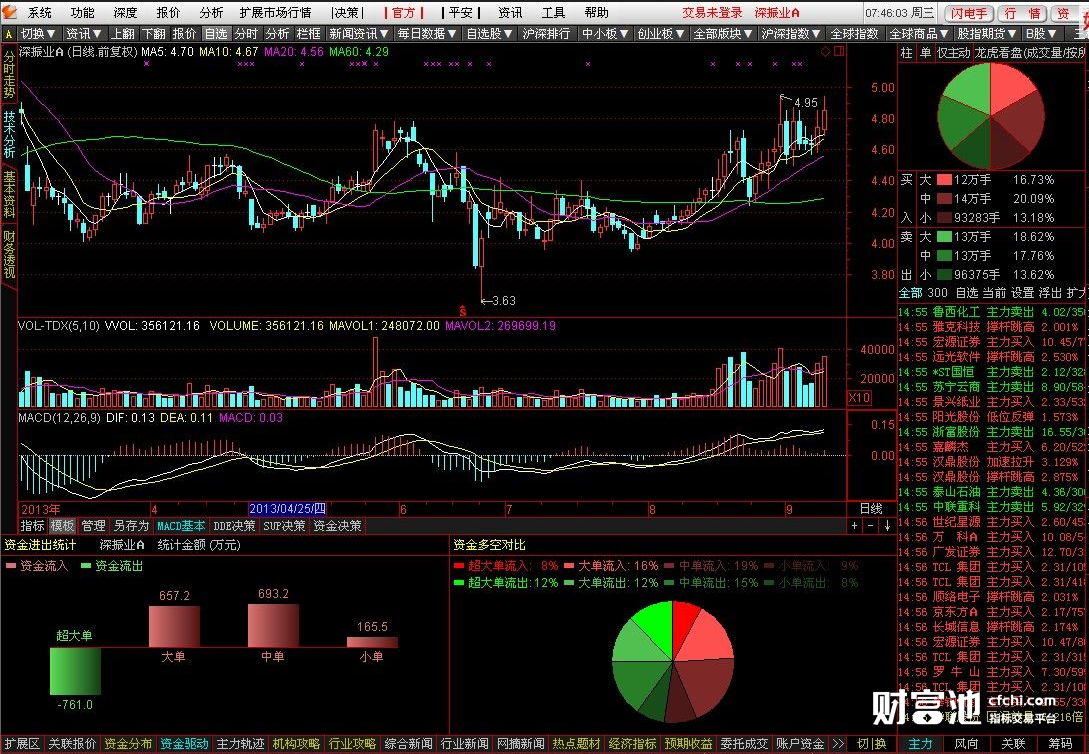Viewport: 1089px width, 754px height.
Task: Click the 资金流出 green legend swatch
Action: click(x=86, y=566)
